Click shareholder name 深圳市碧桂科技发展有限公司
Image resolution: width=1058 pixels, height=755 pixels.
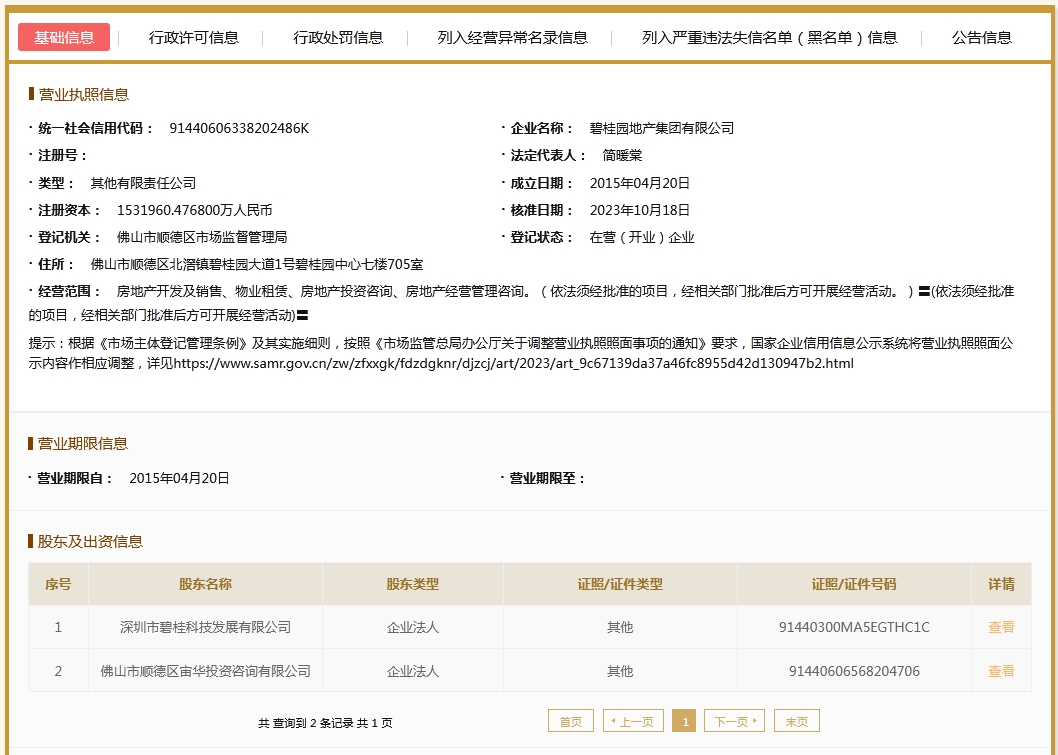coord(205,627)
